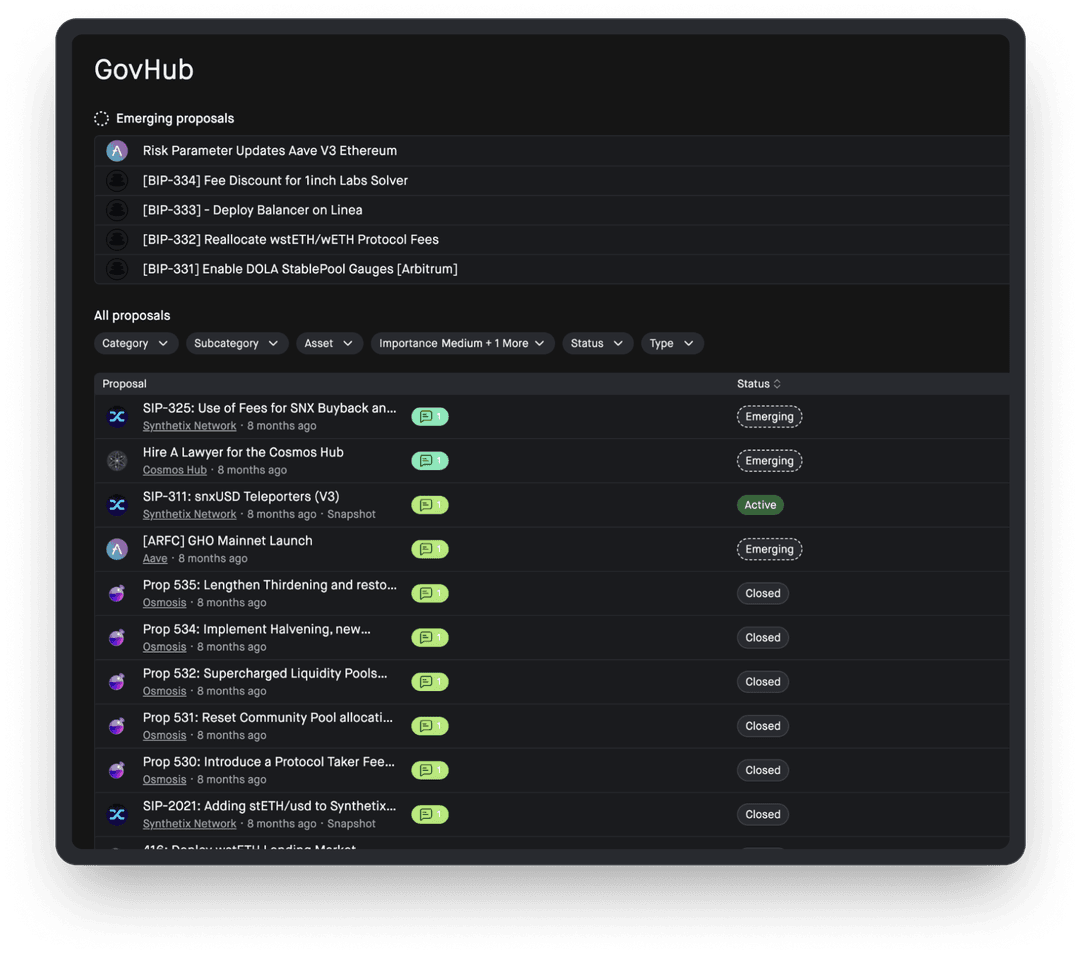1080x956 pixels.
Task: Open the comment bubble on SIP-311 row
Action: coord(429,504)
